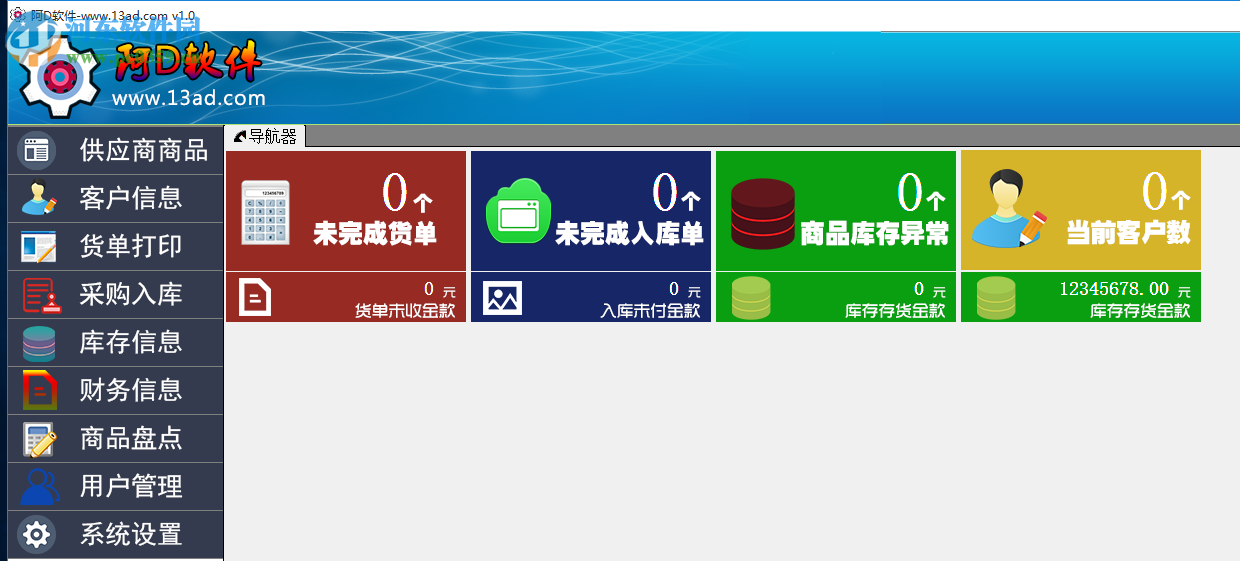The width and height of the screenshot is (1240, 561).
Task: Click the 货单未收金款 text
Action: click(405, 311)
